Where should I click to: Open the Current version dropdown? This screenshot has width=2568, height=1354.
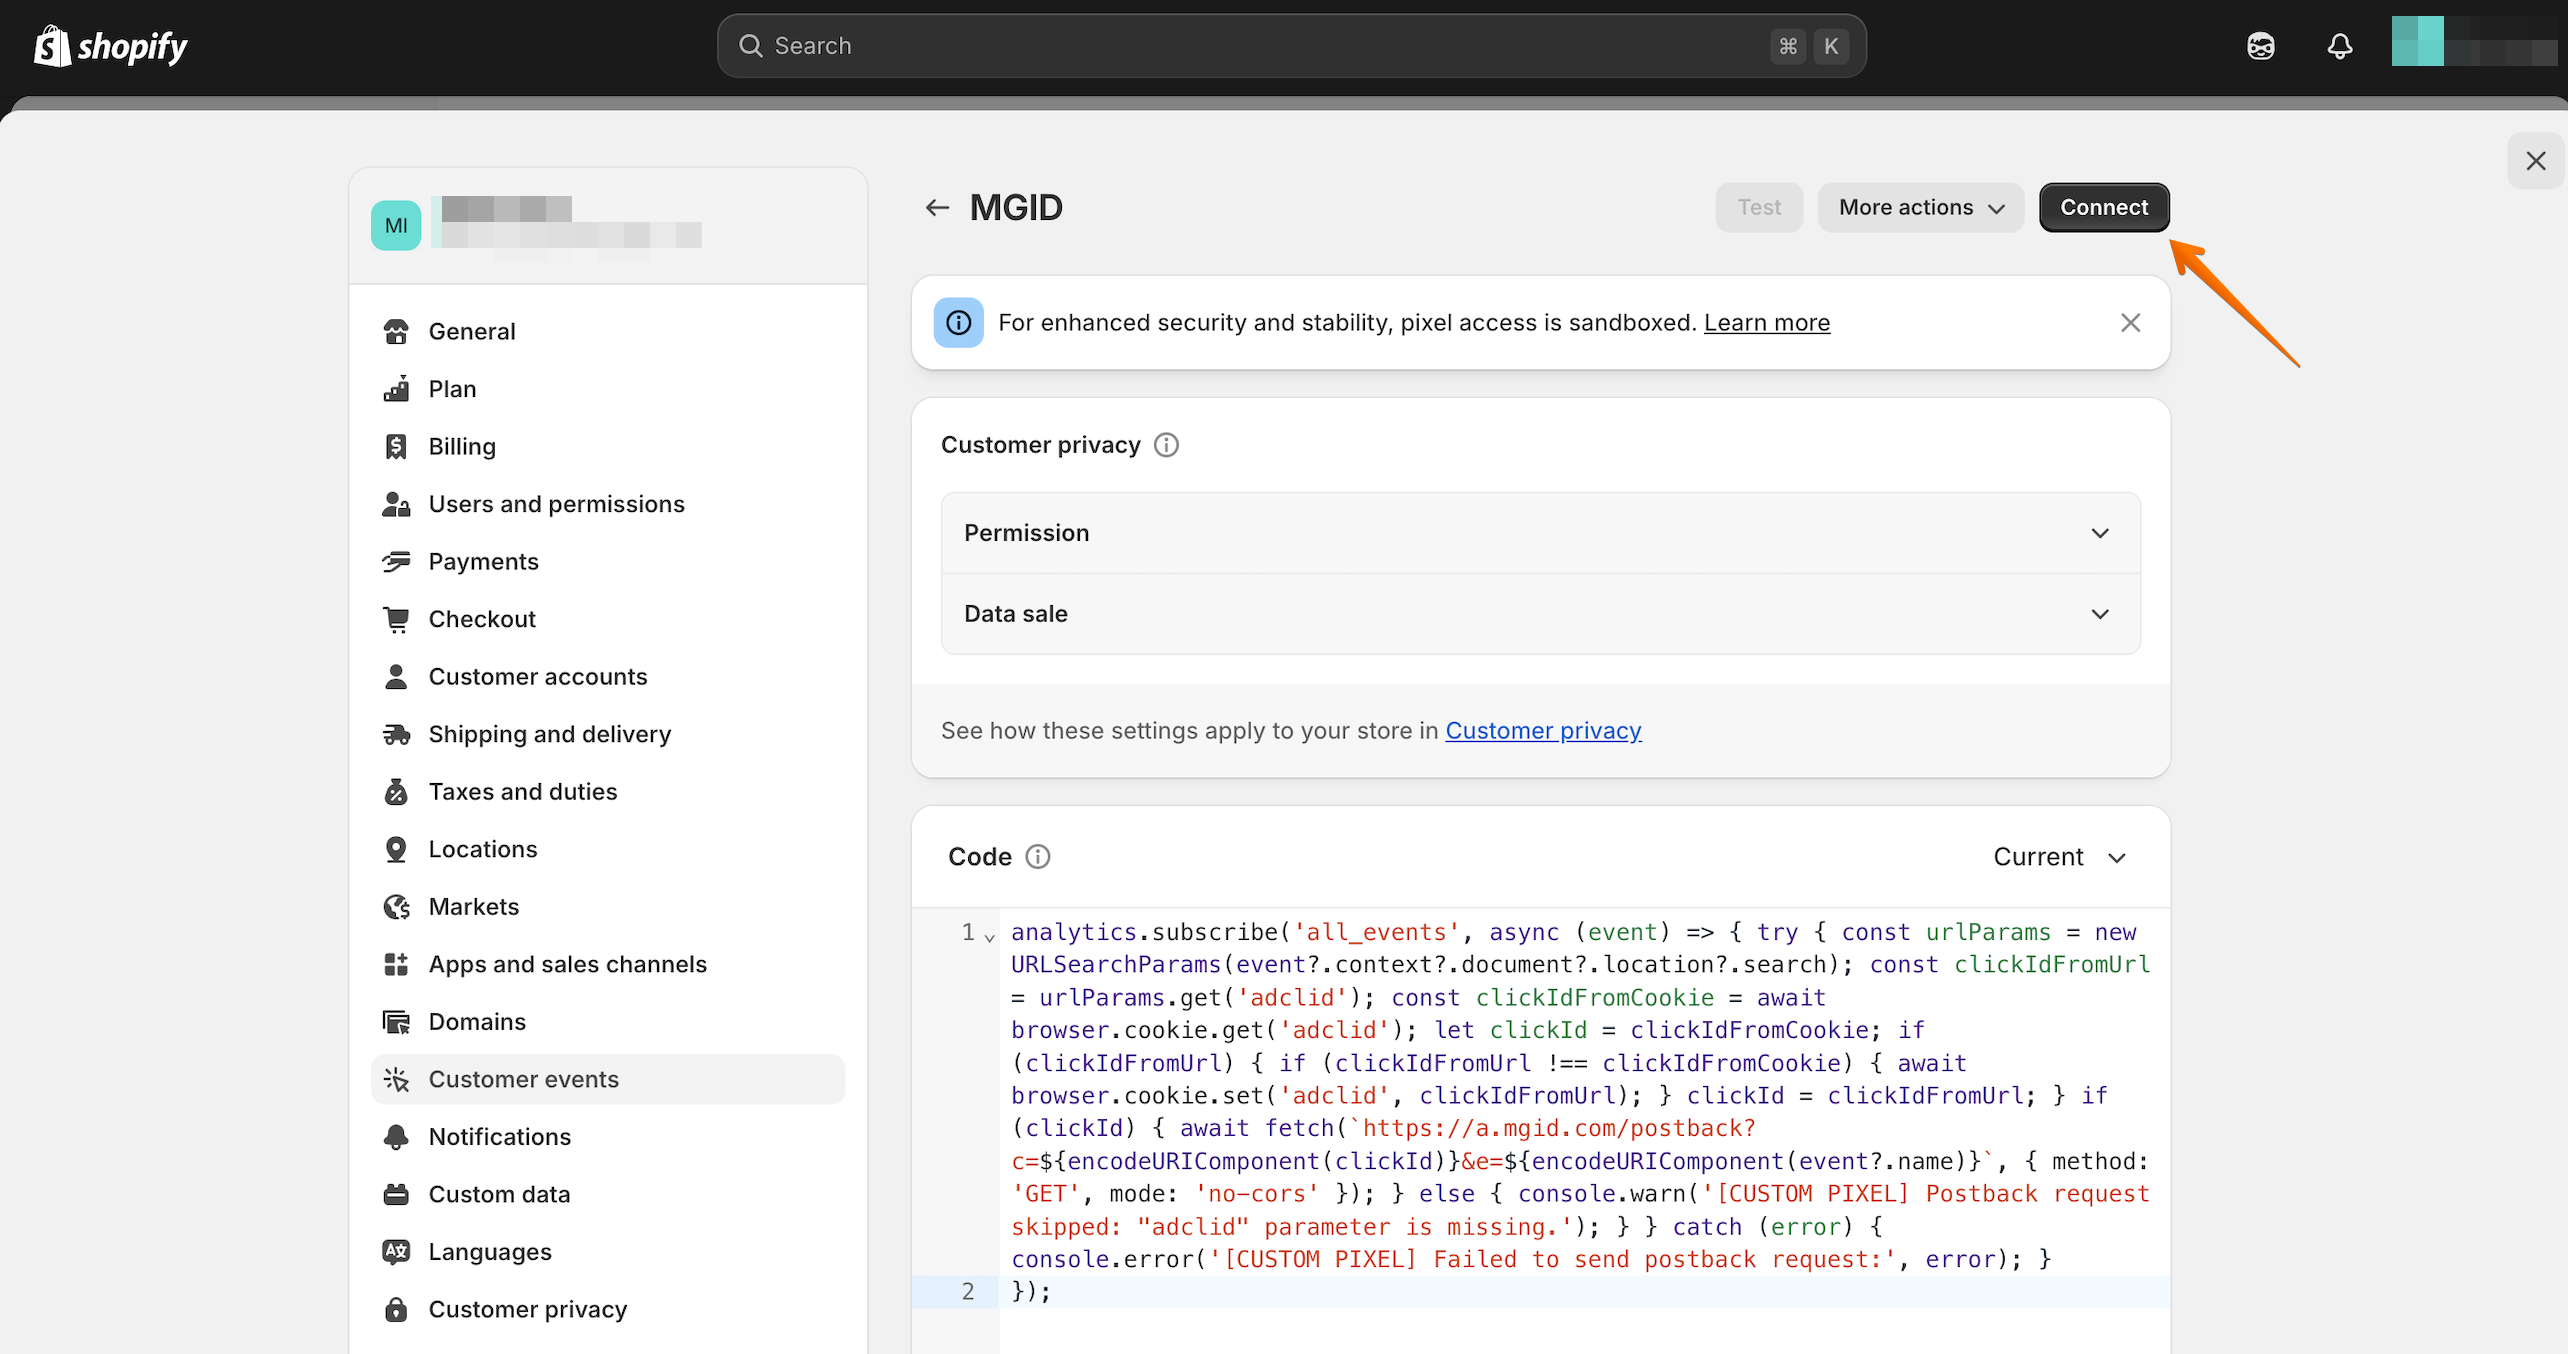(2059, 857)
